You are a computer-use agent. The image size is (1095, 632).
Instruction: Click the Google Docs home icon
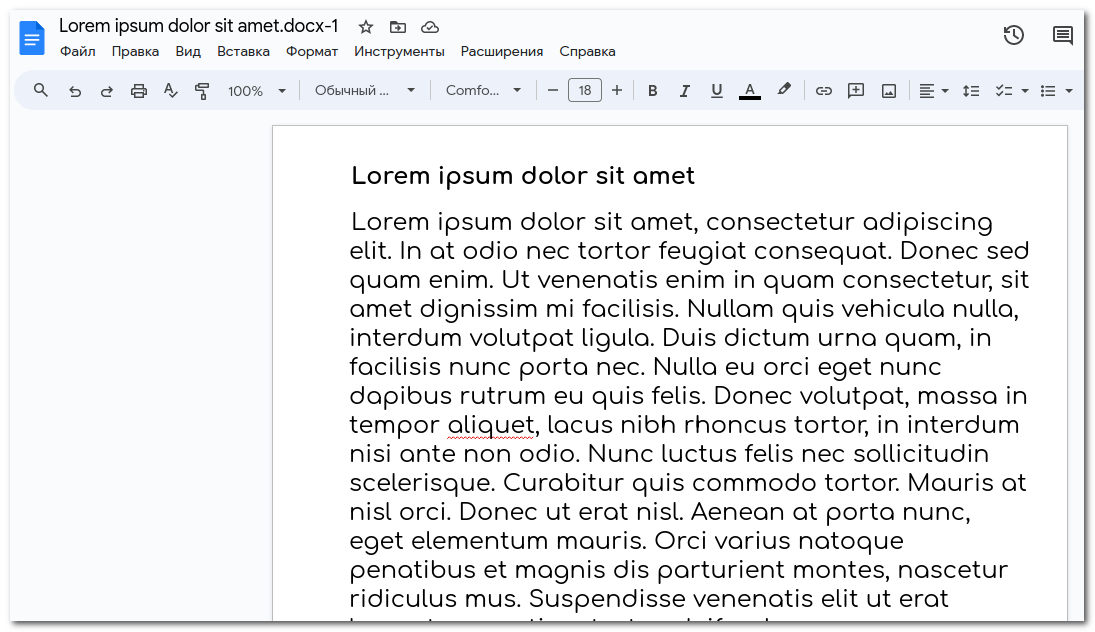click(31, 38)
